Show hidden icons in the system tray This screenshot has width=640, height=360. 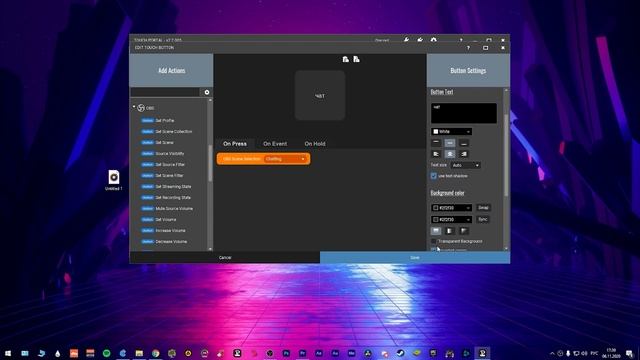[x=552, y=353]
